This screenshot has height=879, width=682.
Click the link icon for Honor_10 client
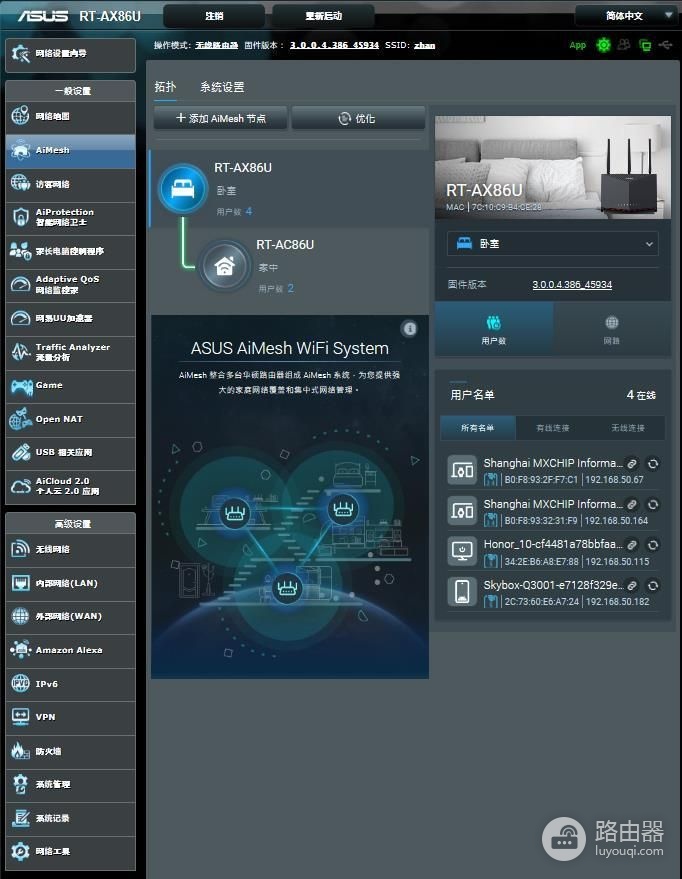[632, 545]
